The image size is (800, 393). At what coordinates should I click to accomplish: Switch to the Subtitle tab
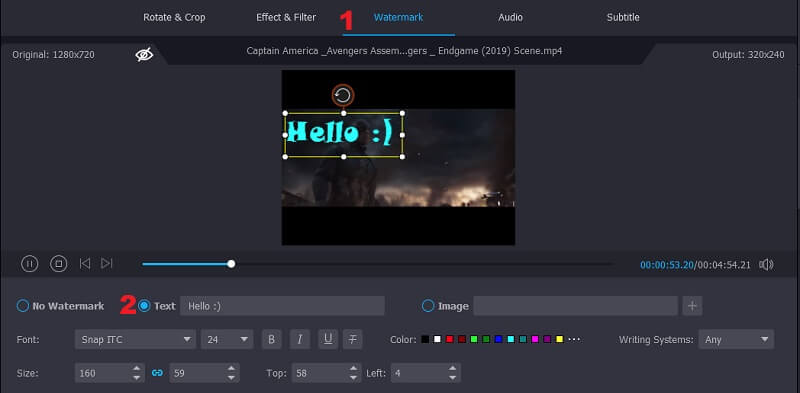tap(623, 17)
